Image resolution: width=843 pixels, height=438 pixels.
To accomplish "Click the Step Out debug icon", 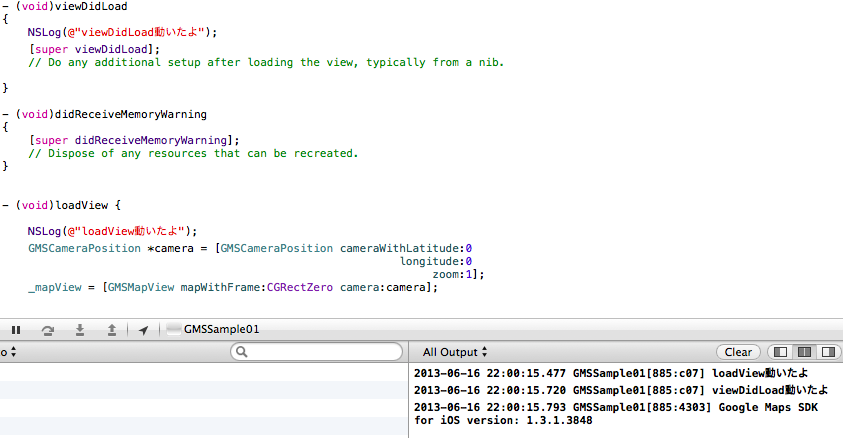I will 112,330.
